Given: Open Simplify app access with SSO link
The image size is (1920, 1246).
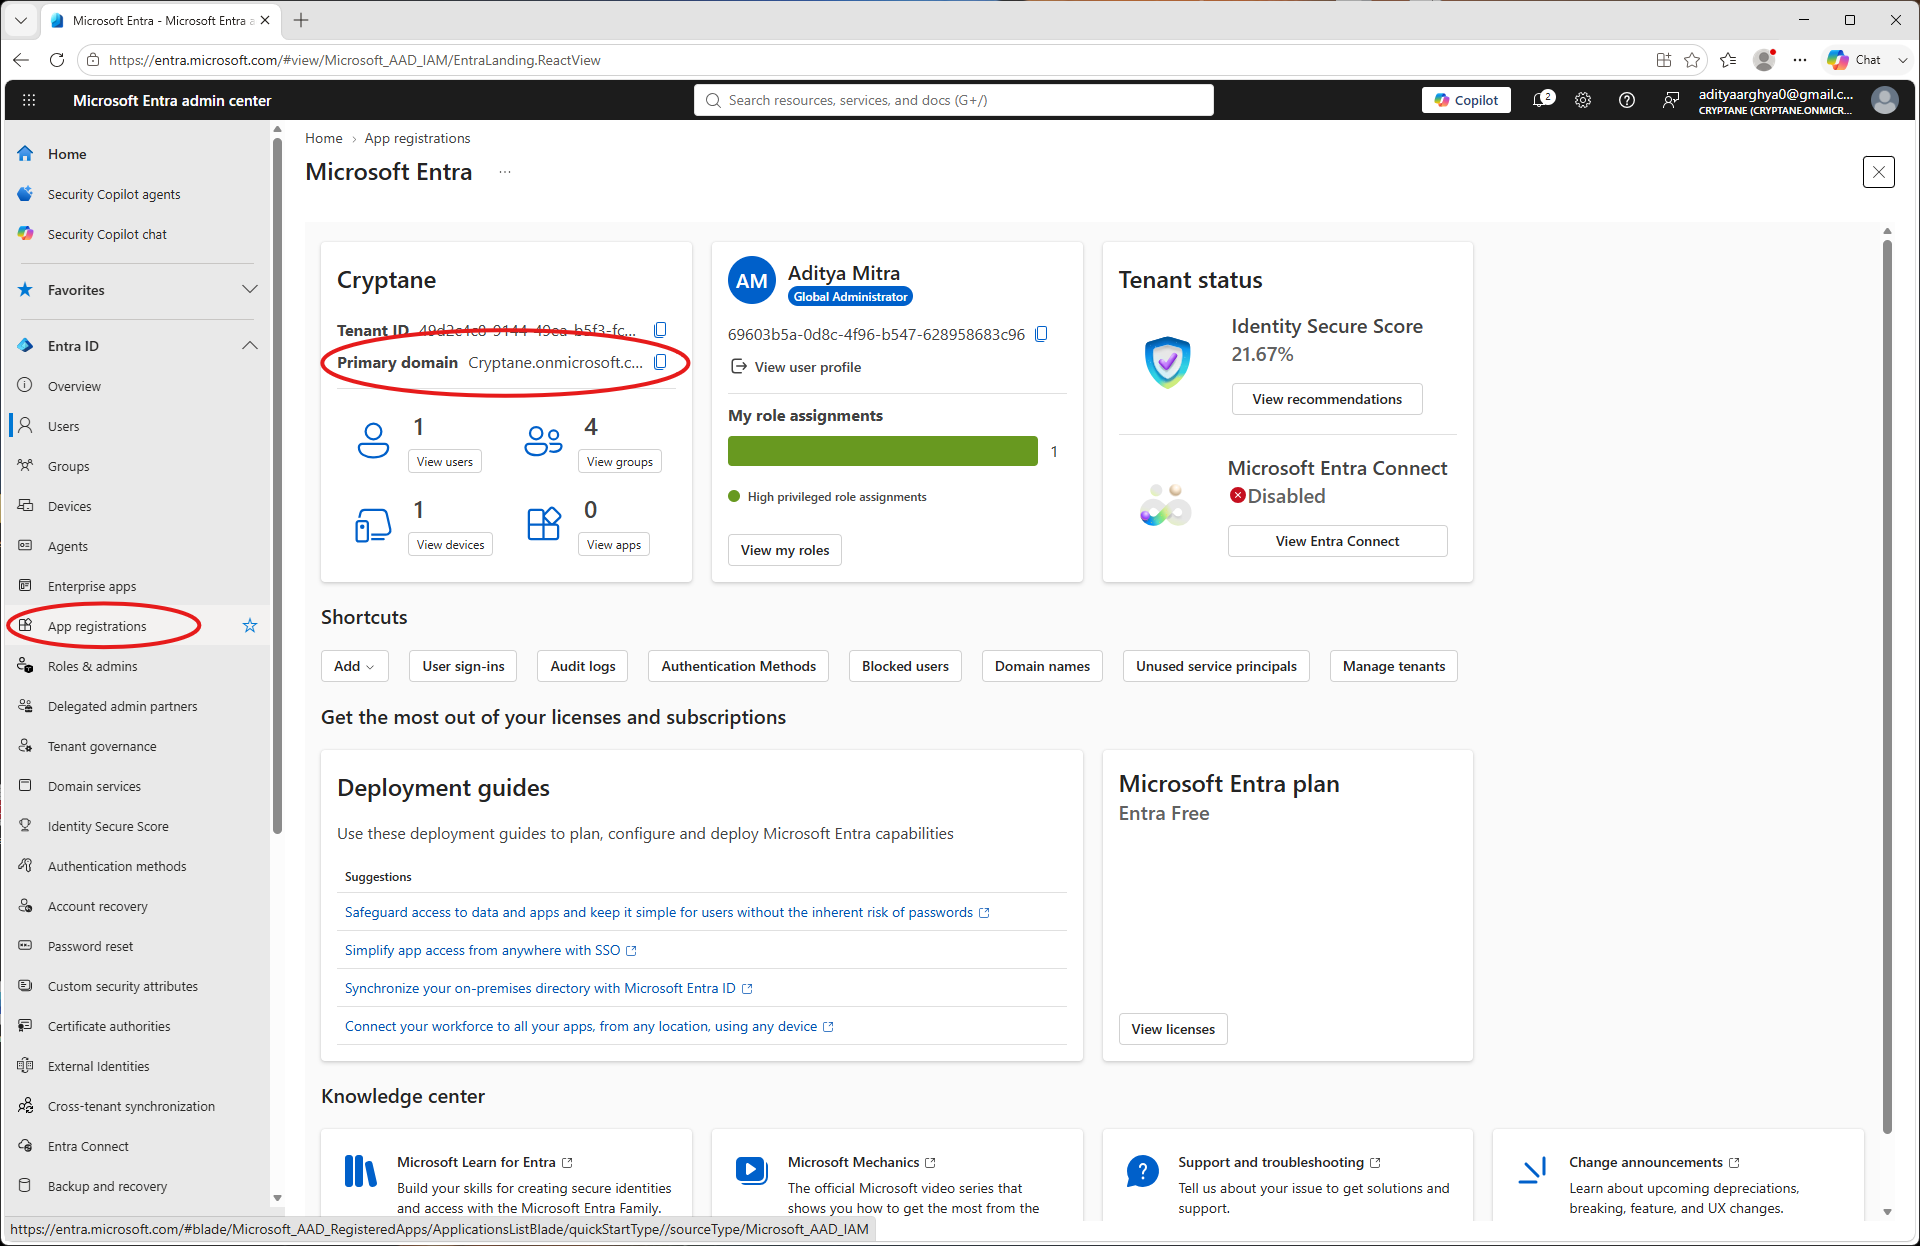Looking at the screenshot, I should click(x=490, y=950).
